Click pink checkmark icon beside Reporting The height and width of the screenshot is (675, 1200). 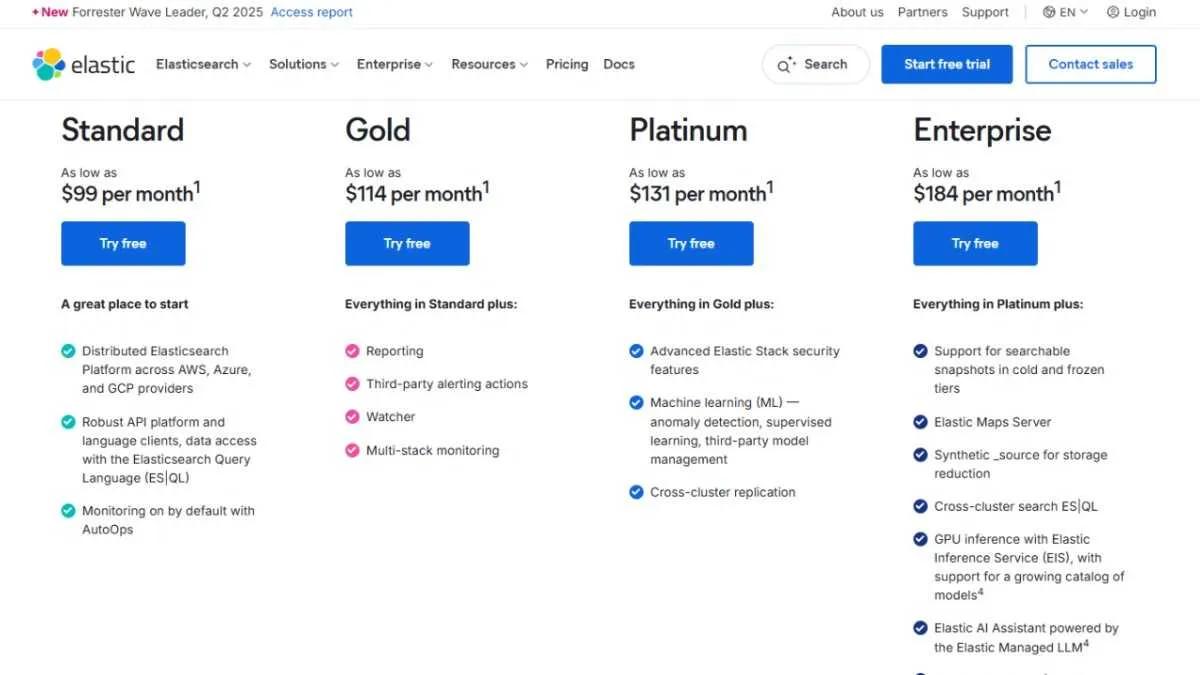point(352,351)
